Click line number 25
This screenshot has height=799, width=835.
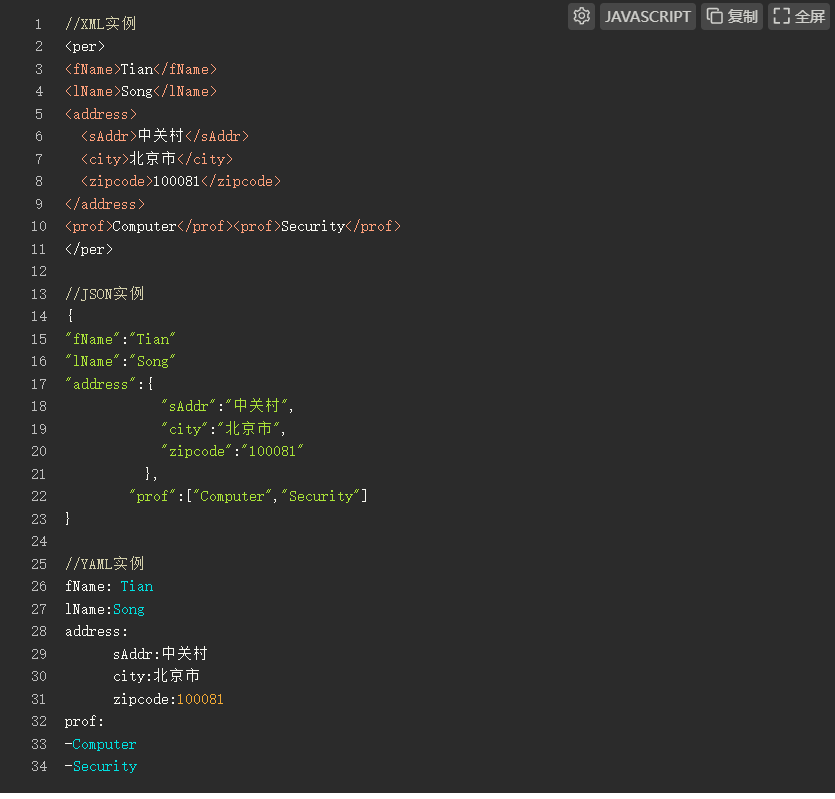click(39, 564)
